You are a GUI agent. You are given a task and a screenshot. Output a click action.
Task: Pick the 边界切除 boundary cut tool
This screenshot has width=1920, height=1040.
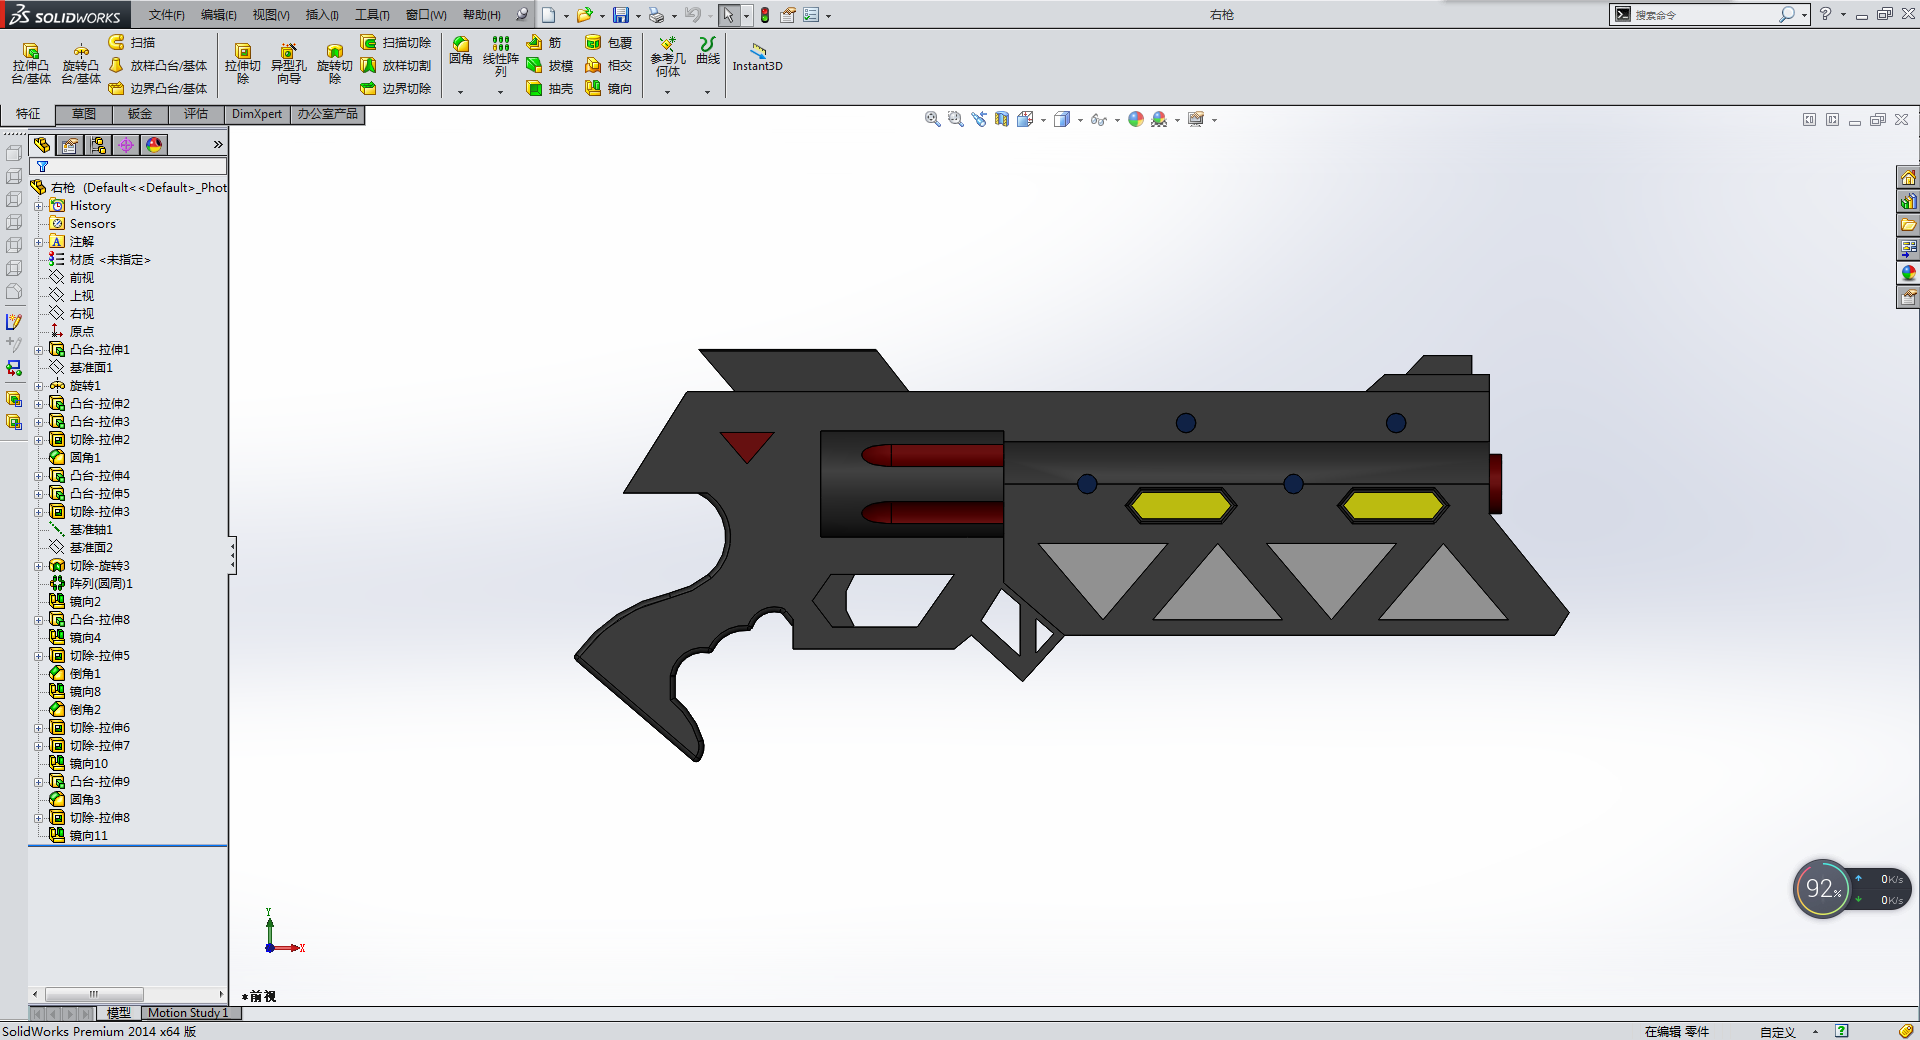pos(396,88)
